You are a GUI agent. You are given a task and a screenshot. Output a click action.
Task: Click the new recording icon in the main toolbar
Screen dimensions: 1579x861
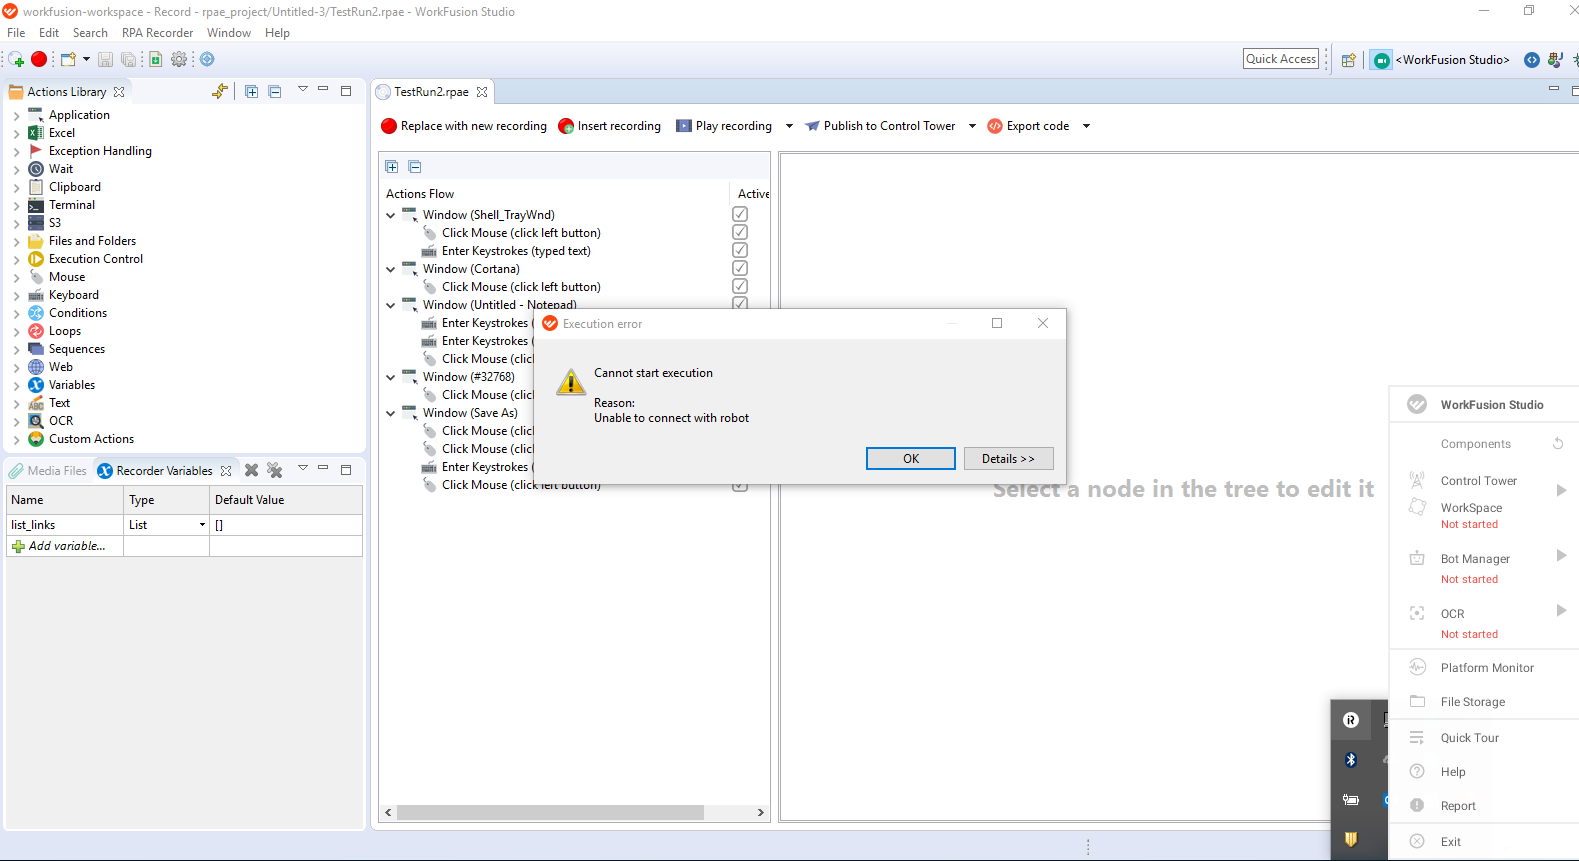16,60
